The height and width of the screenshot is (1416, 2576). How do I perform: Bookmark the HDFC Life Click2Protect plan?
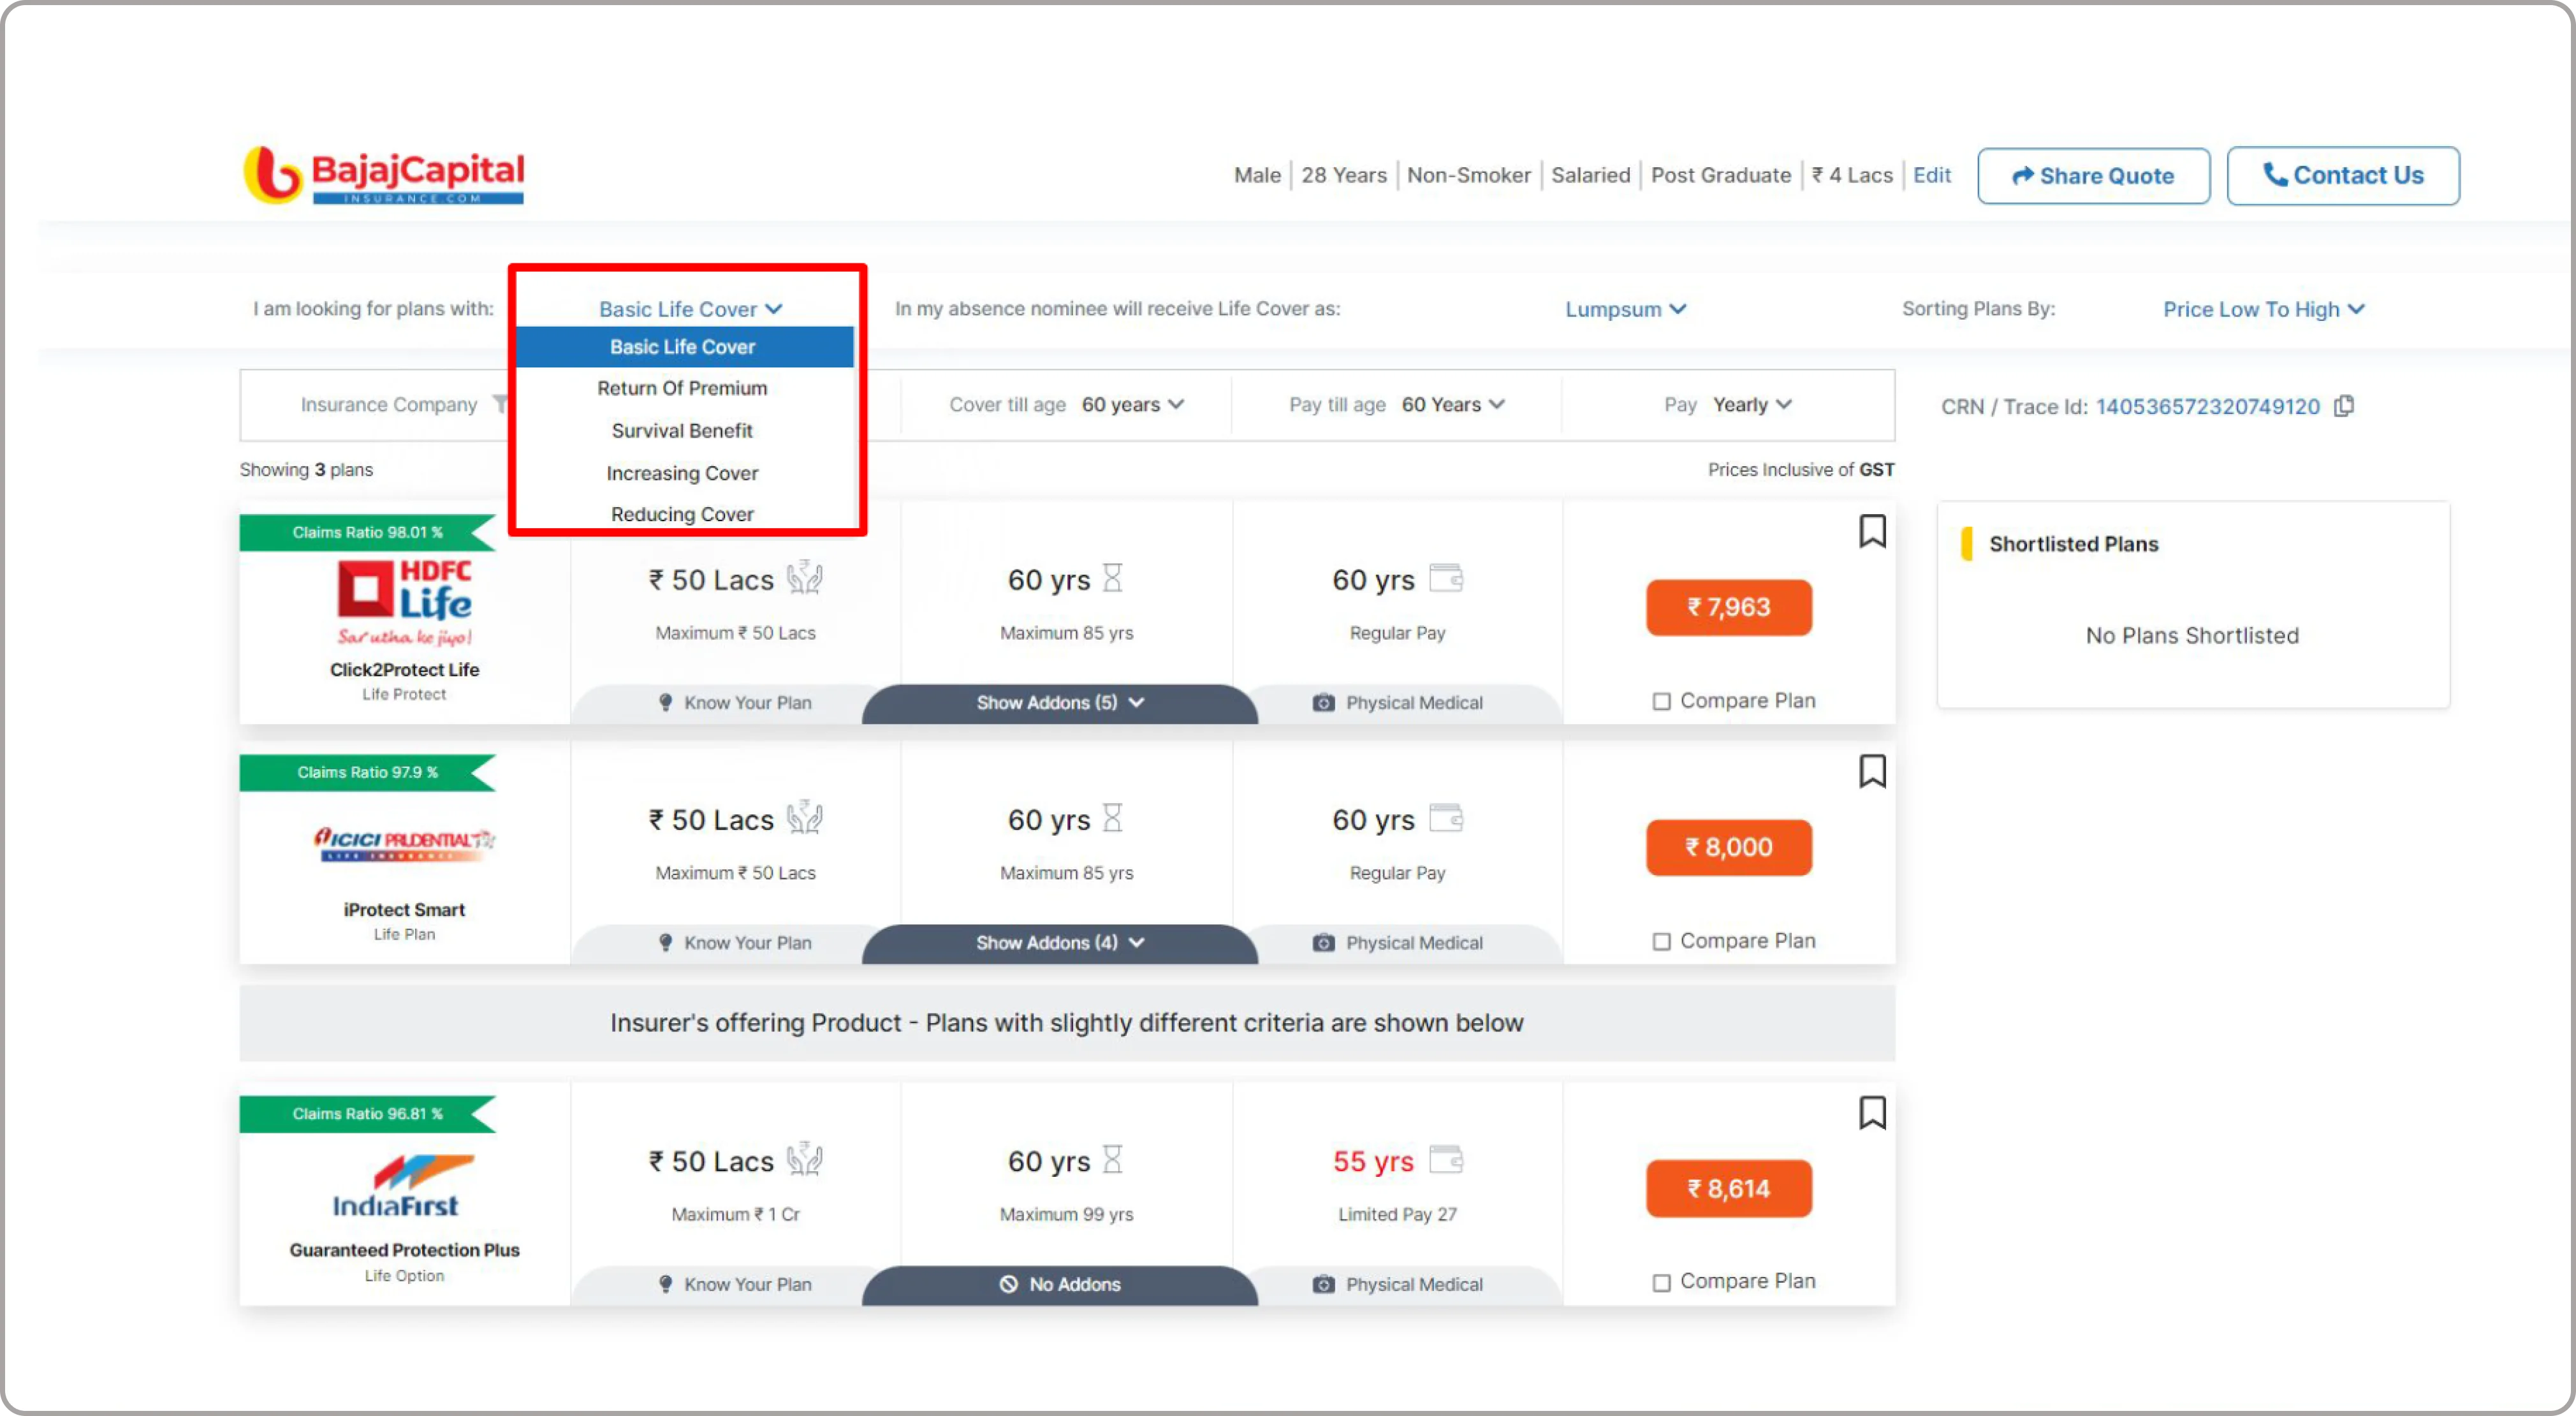(1872, 531)
